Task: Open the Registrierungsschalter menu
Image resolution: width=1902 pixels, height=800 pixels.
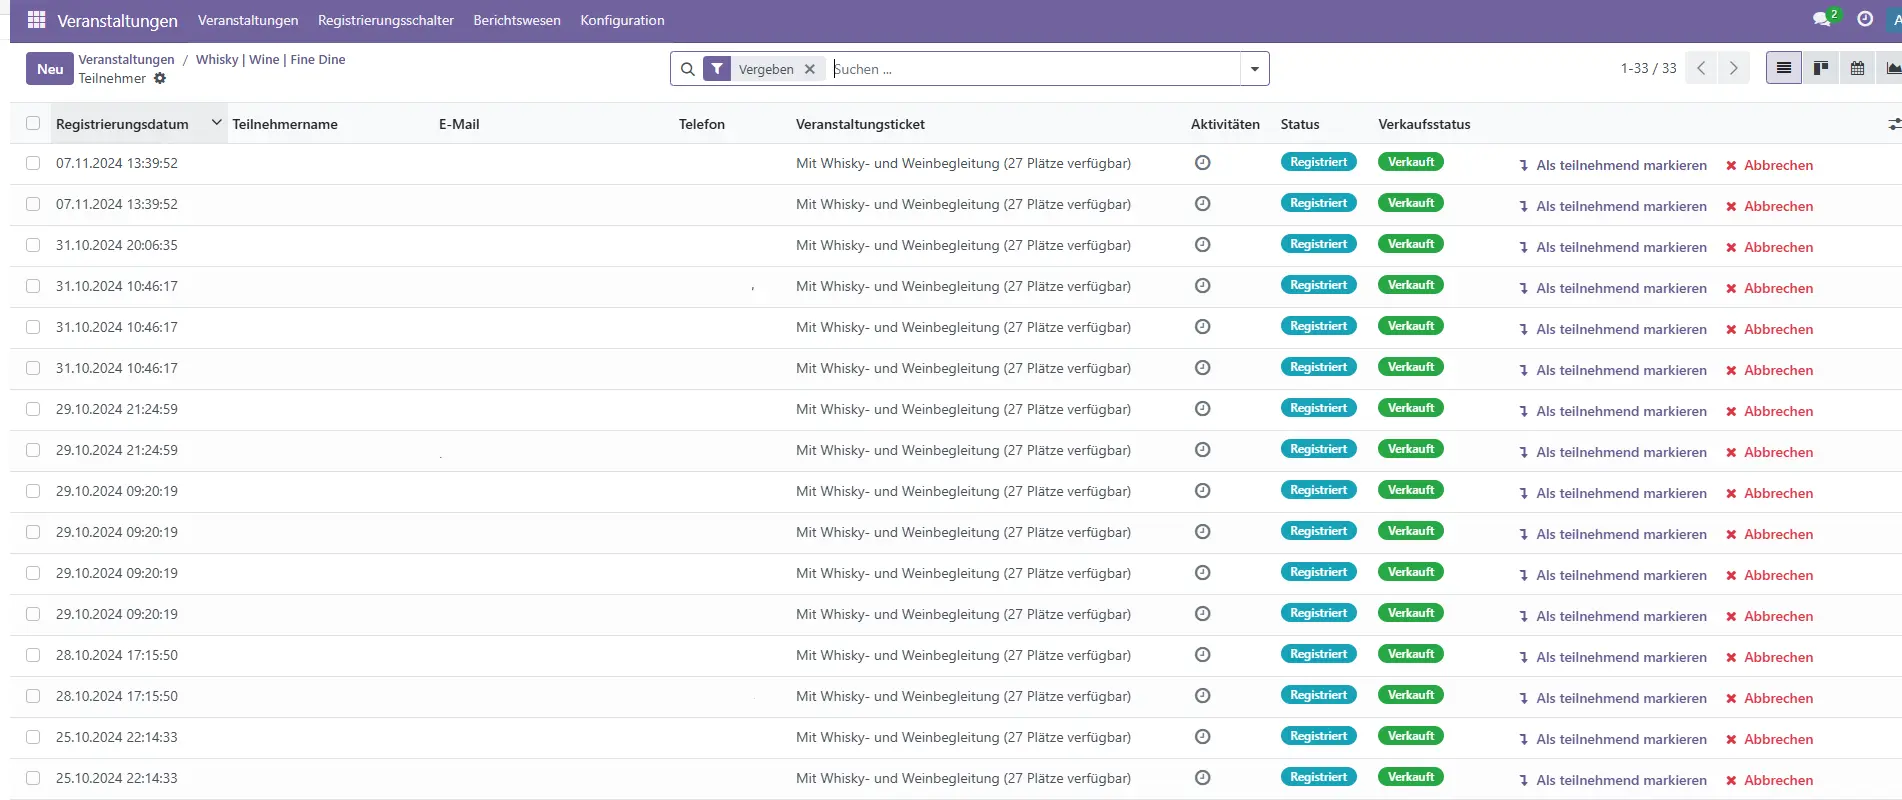Action: [x=386, y=20]
